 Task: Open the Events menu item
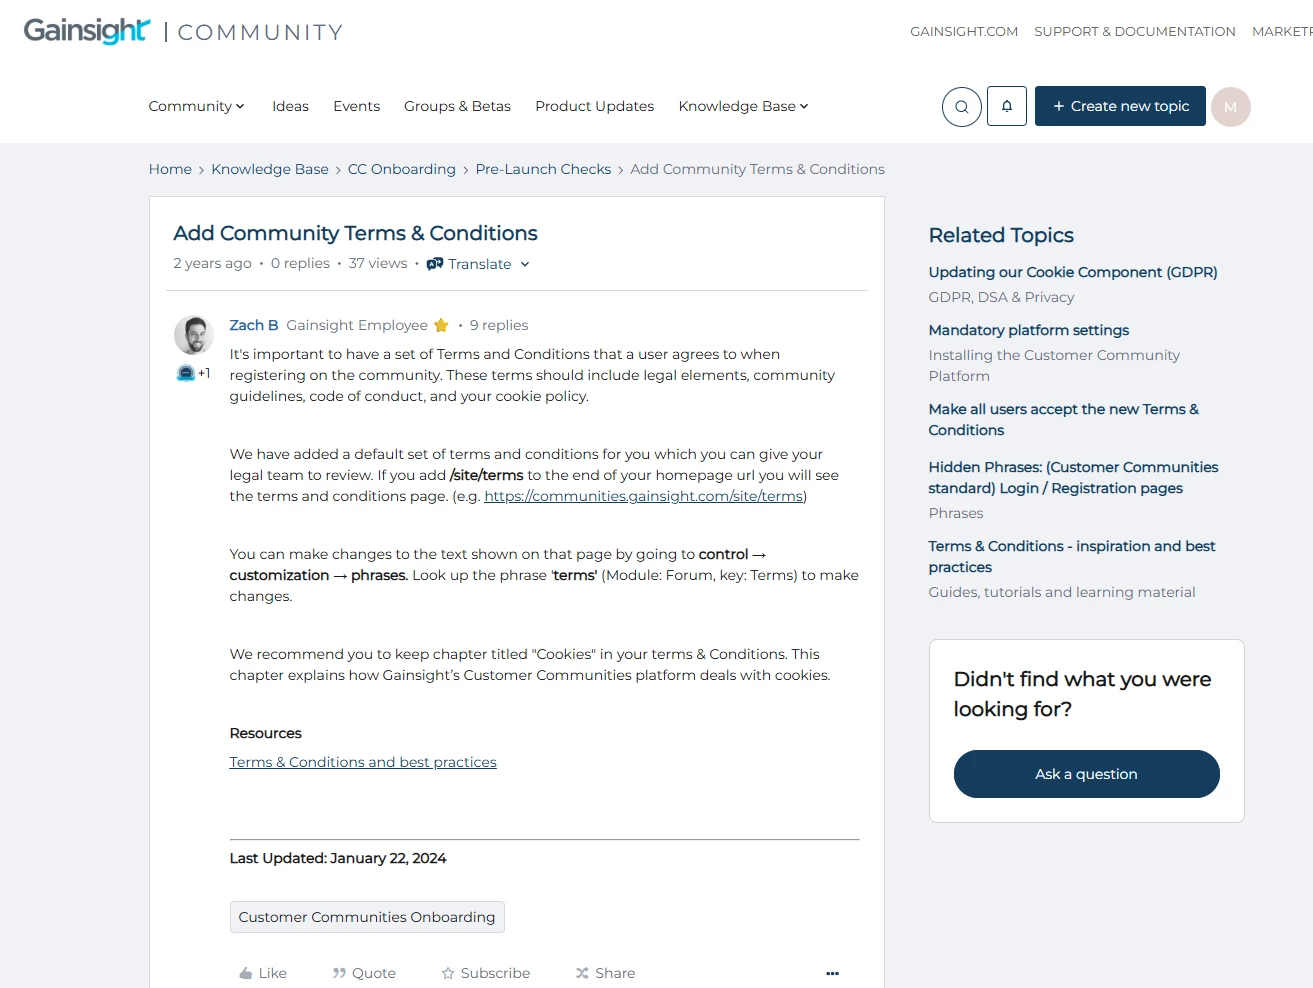(356, 106)
